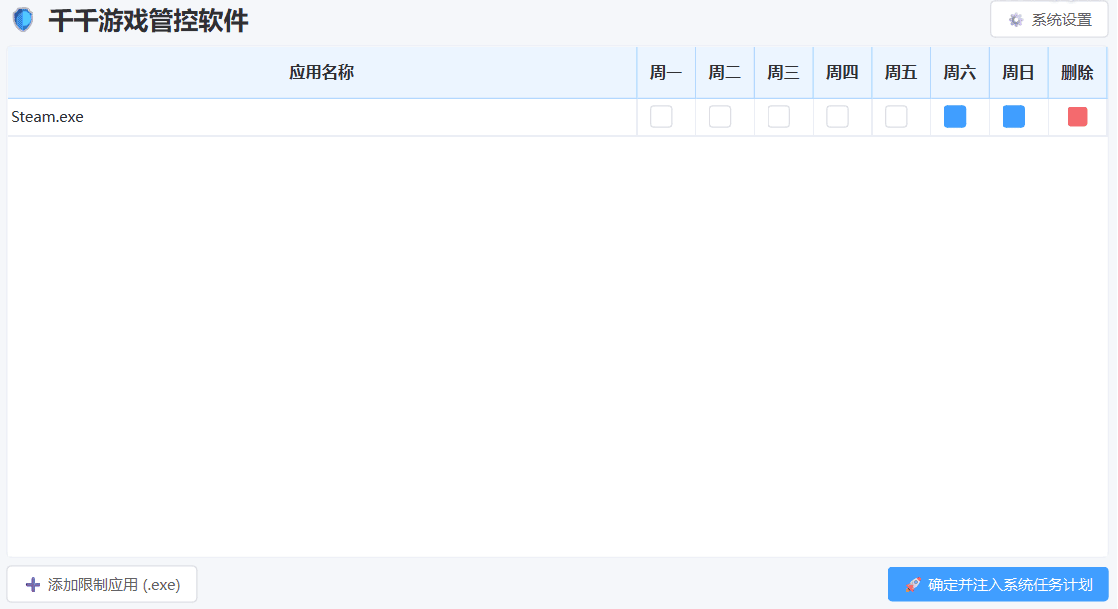Viewport: 1118px width, 609px height.
Task: Click the blue shield logo icon
Action: pos(22,20)
